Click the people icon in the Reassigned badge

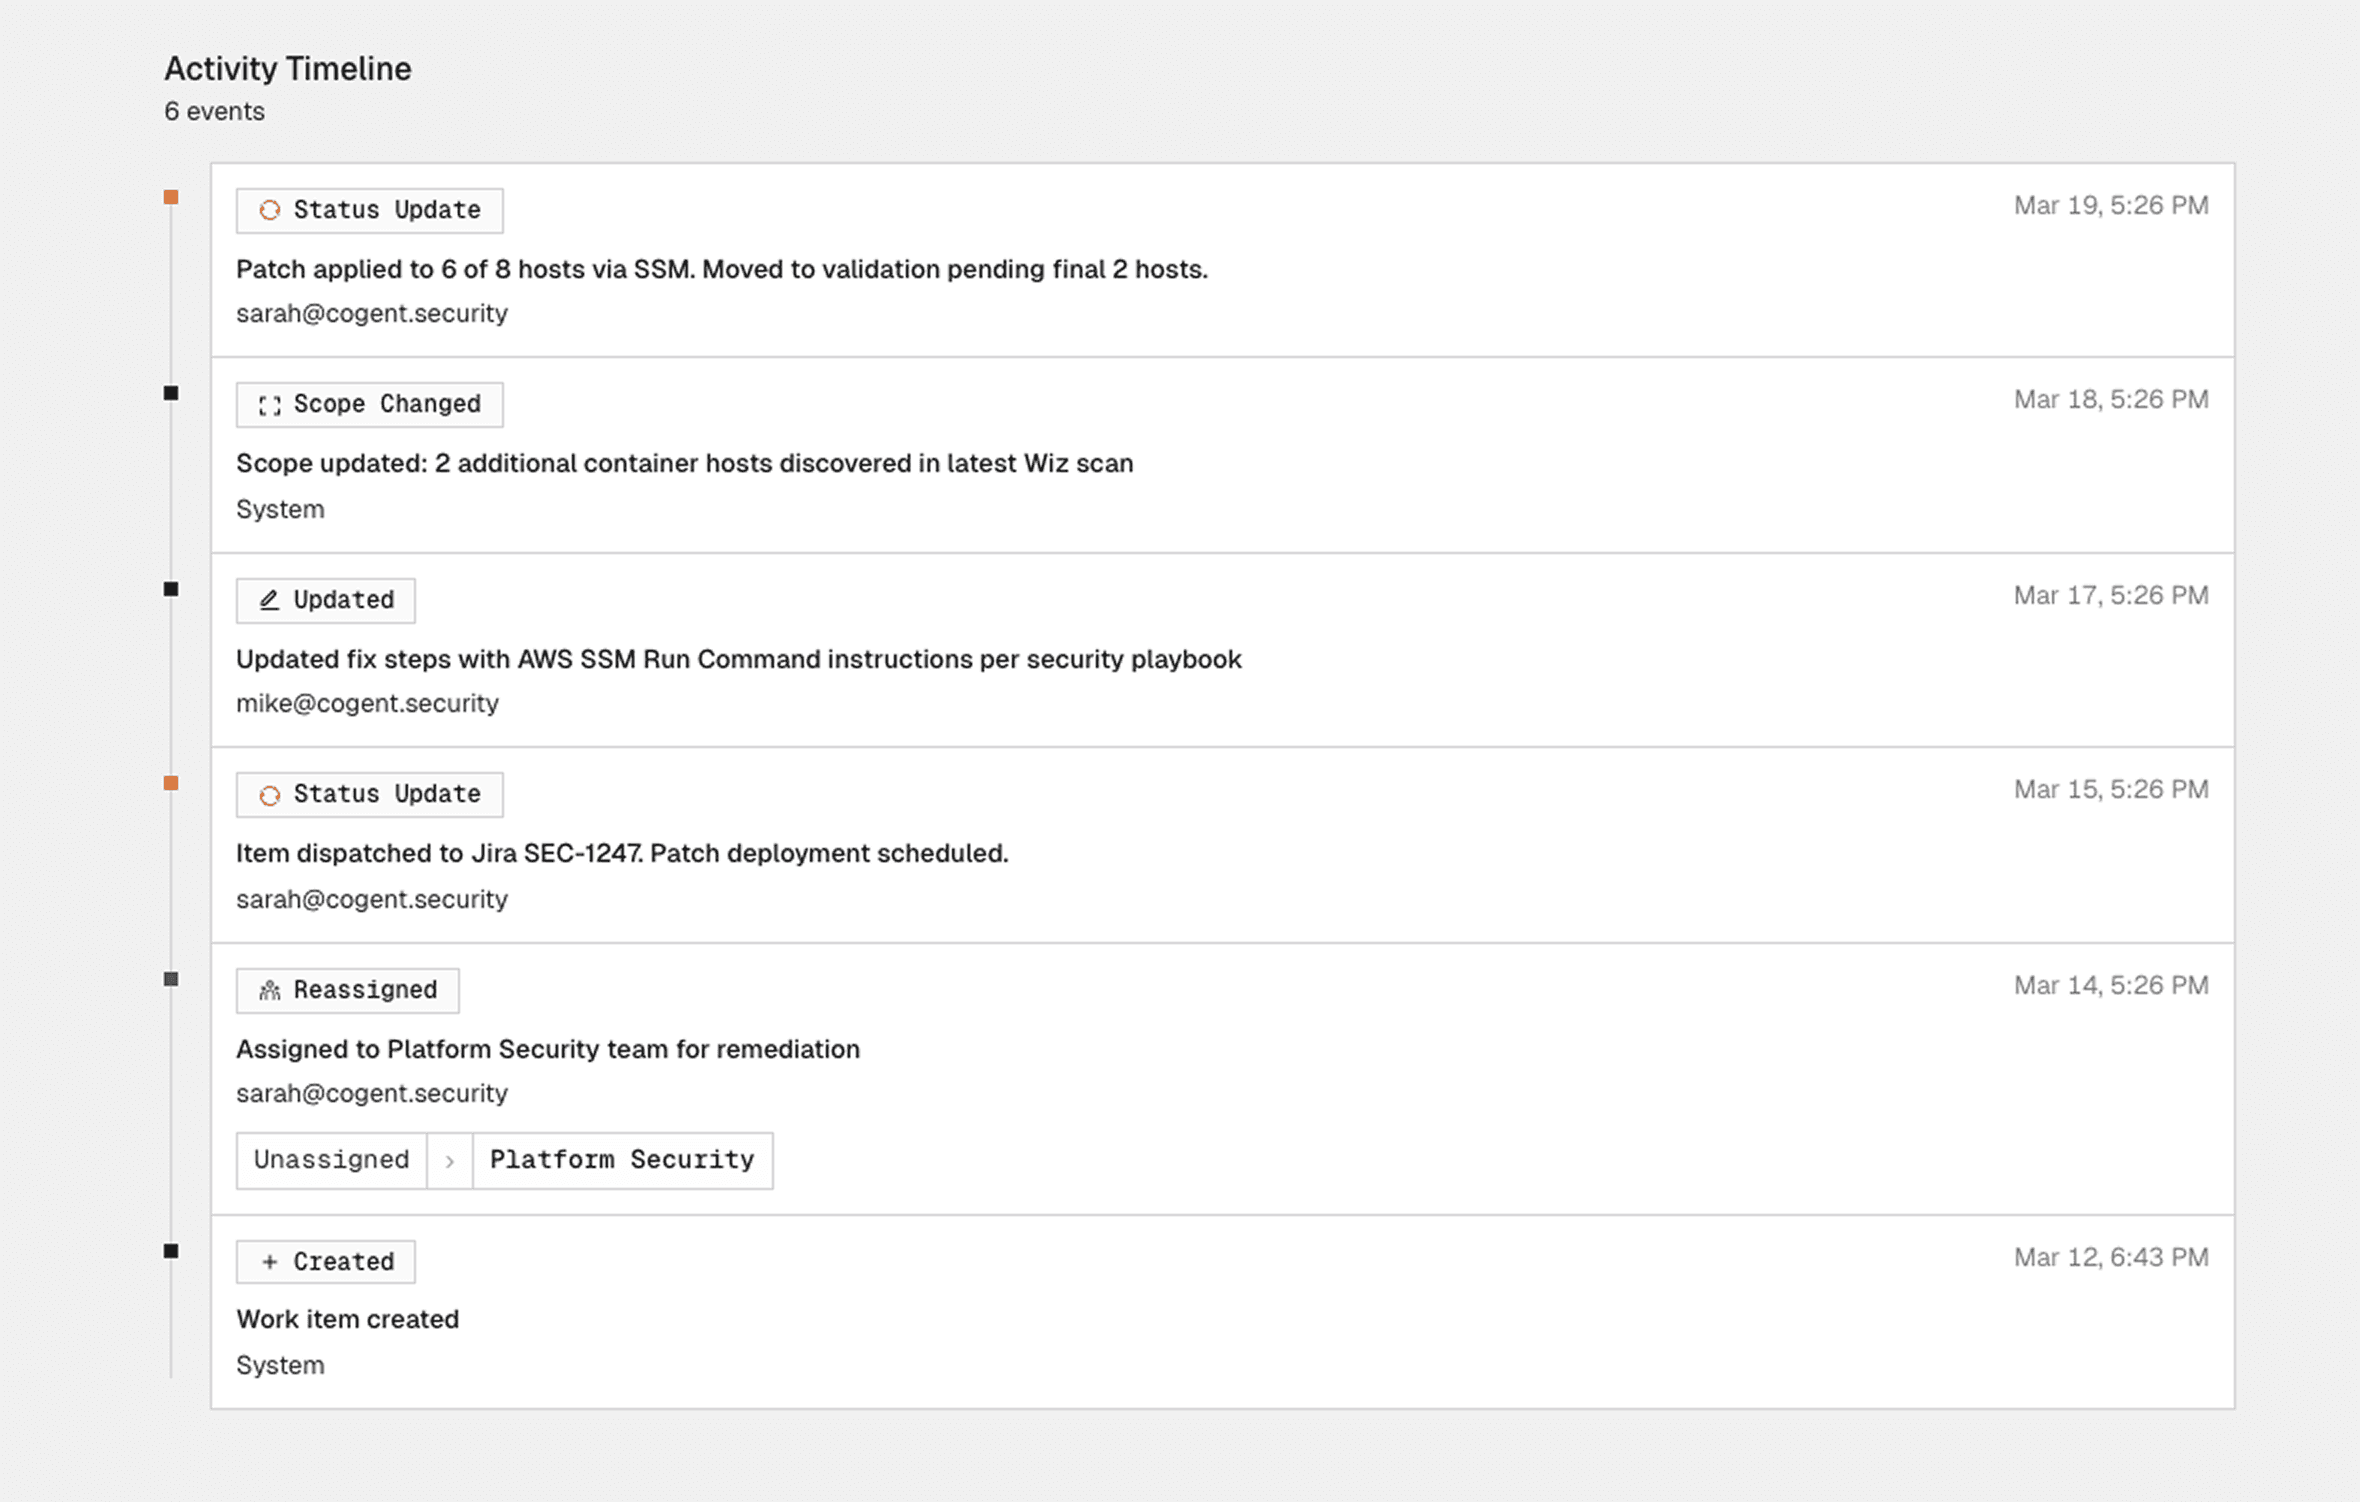(269, 990)
